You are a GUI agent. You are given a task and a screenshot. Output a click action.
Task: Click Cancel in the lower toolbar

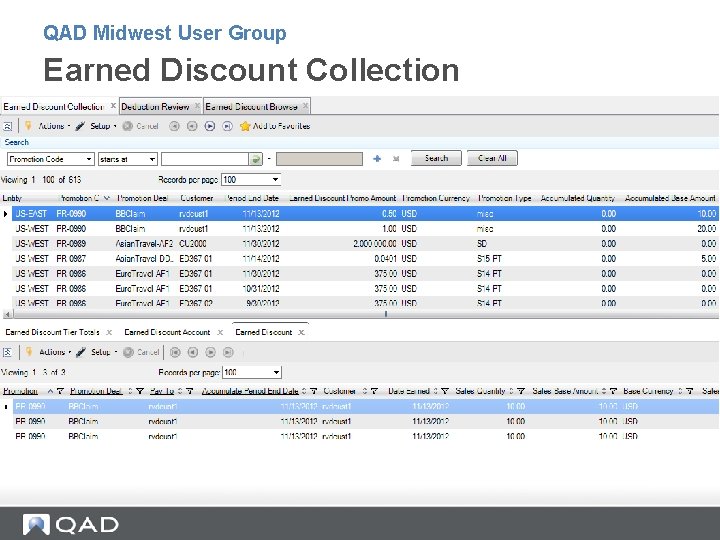point(142,352)
